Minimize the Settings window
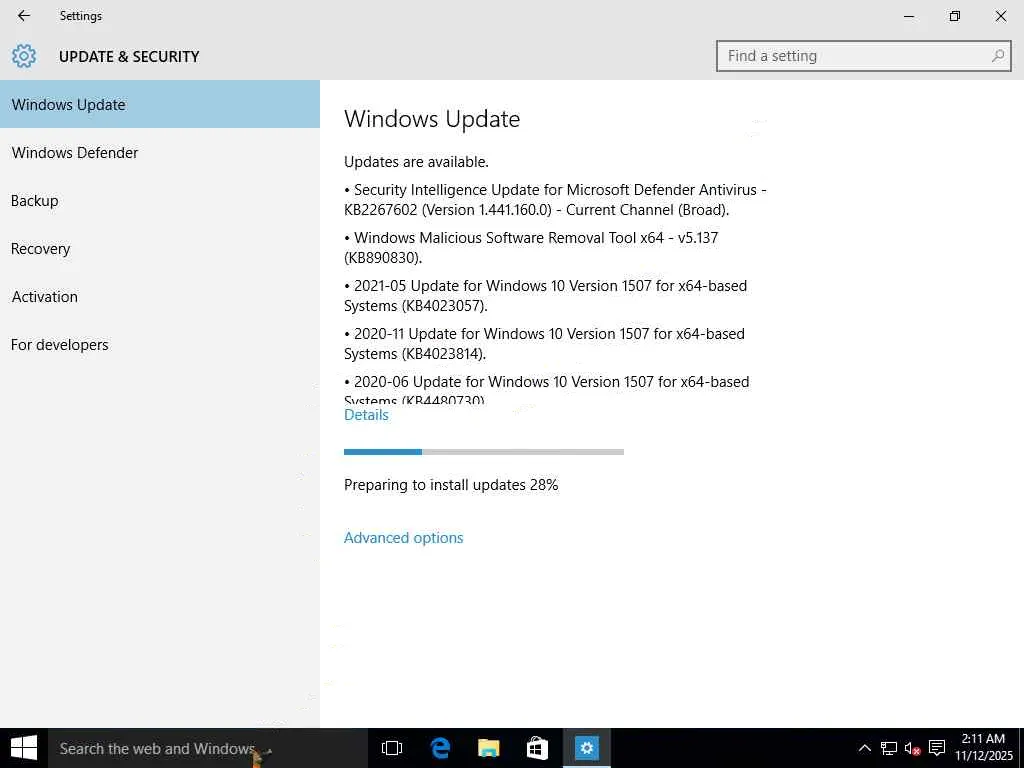Image resolution: width=1024 pixels, height=768 pixels. pyautogui.click(x=908, y=16)
